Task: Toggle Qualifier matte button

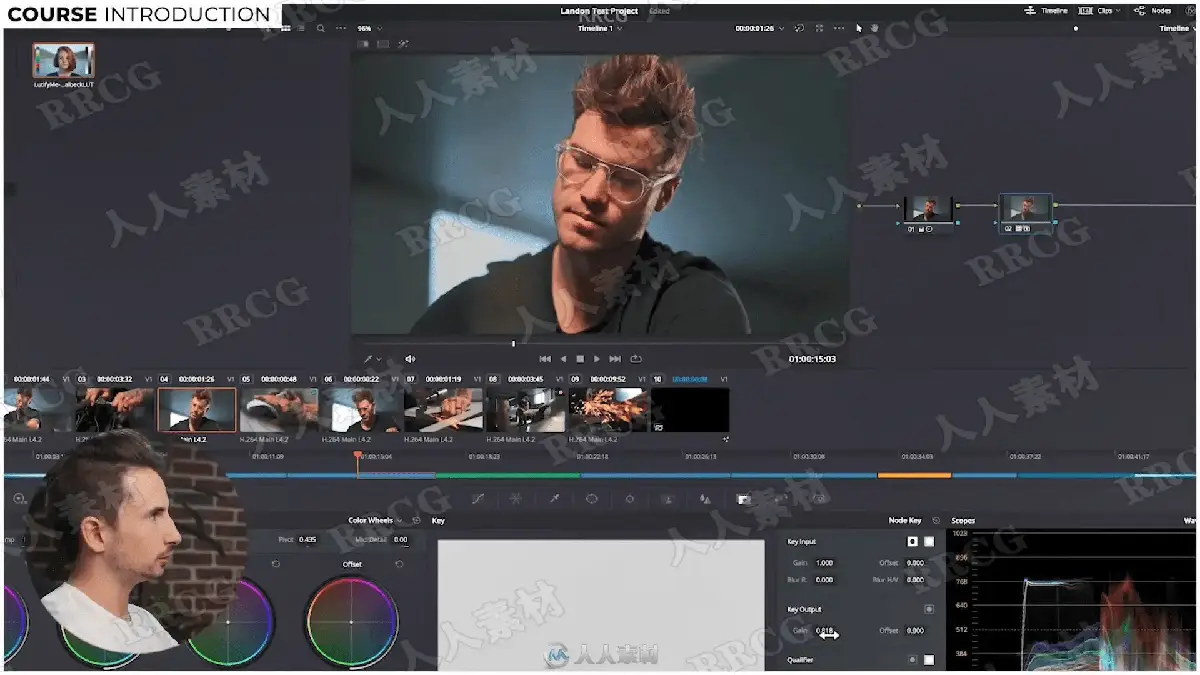Action: 929,660
